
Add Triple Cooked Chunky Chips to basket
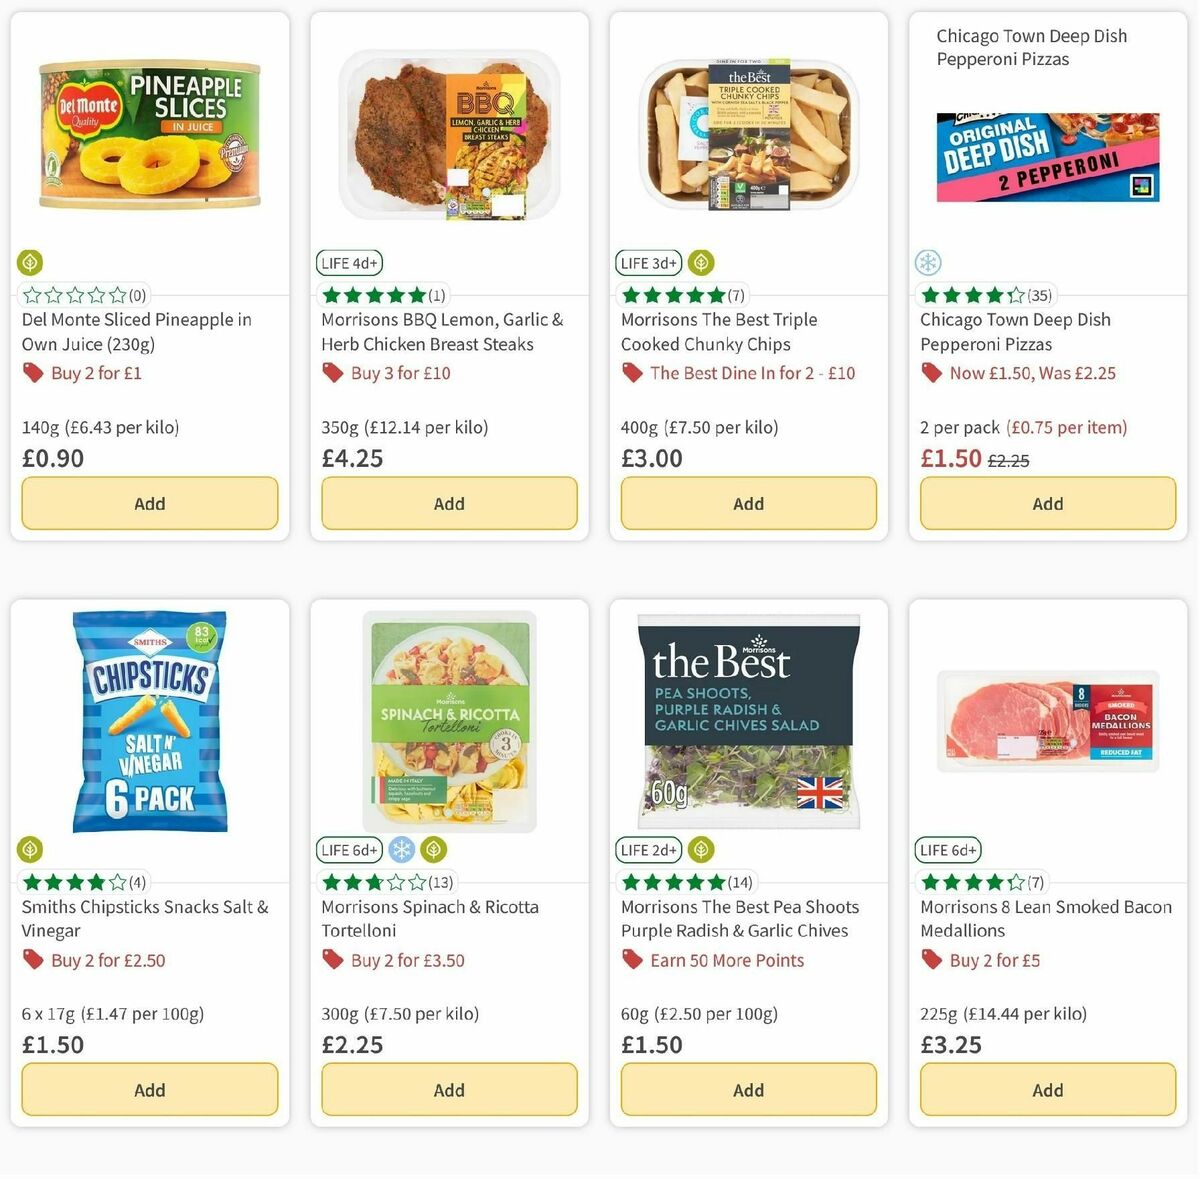[748, 503]
